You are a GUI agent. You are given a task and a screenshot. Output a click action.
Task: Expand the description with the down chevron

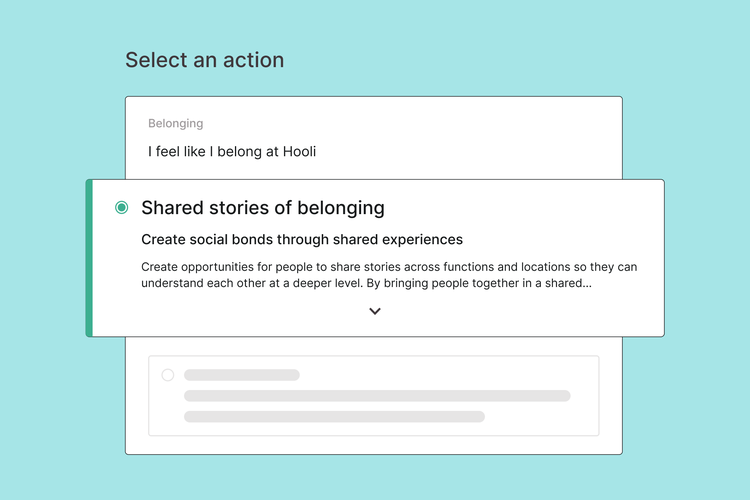[x=375, y=311]
